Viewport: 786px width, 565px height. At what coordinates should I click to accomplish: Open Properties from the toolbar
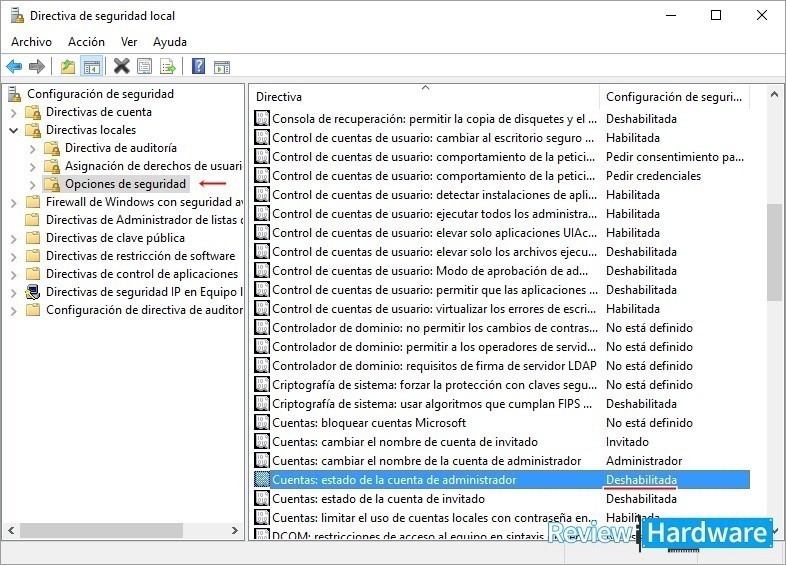(x=145, y=67)
